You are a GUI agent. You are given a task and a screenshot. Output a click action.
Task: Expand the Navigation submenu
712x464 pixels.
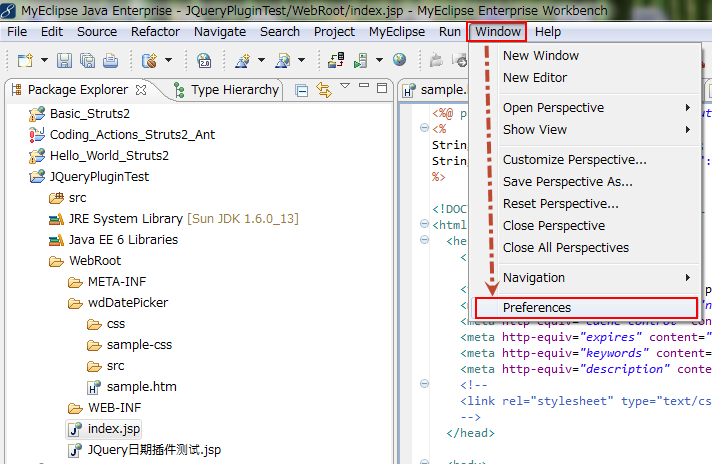point(585,277)
